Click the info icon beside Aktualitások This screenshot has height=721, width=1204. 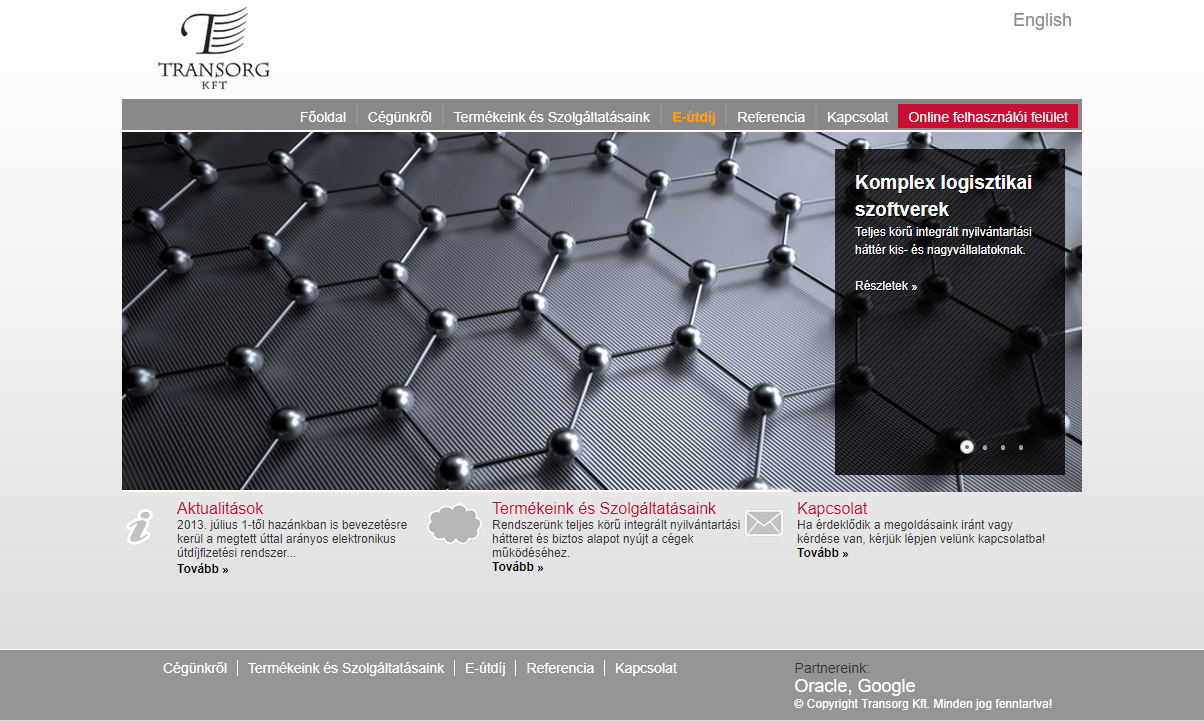140,526
